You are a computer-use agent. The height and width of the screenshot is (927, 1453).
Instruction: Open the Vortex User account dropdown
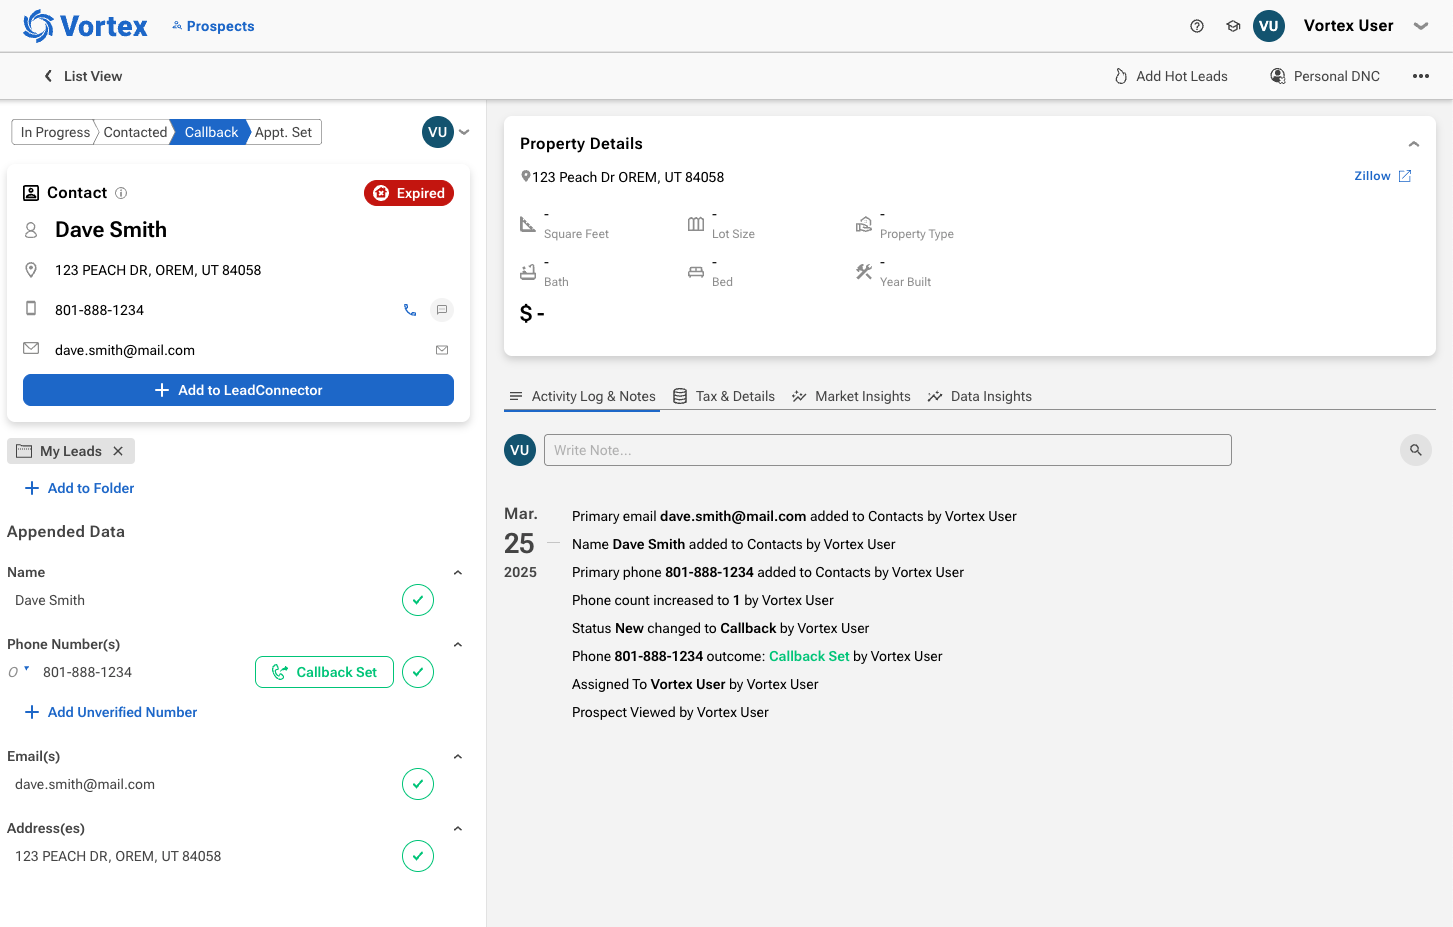tap(1421, 26)
